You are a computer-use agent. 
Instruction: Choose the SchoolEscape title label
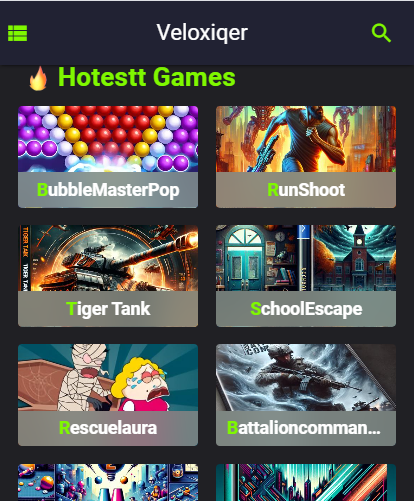coord(306,309)
